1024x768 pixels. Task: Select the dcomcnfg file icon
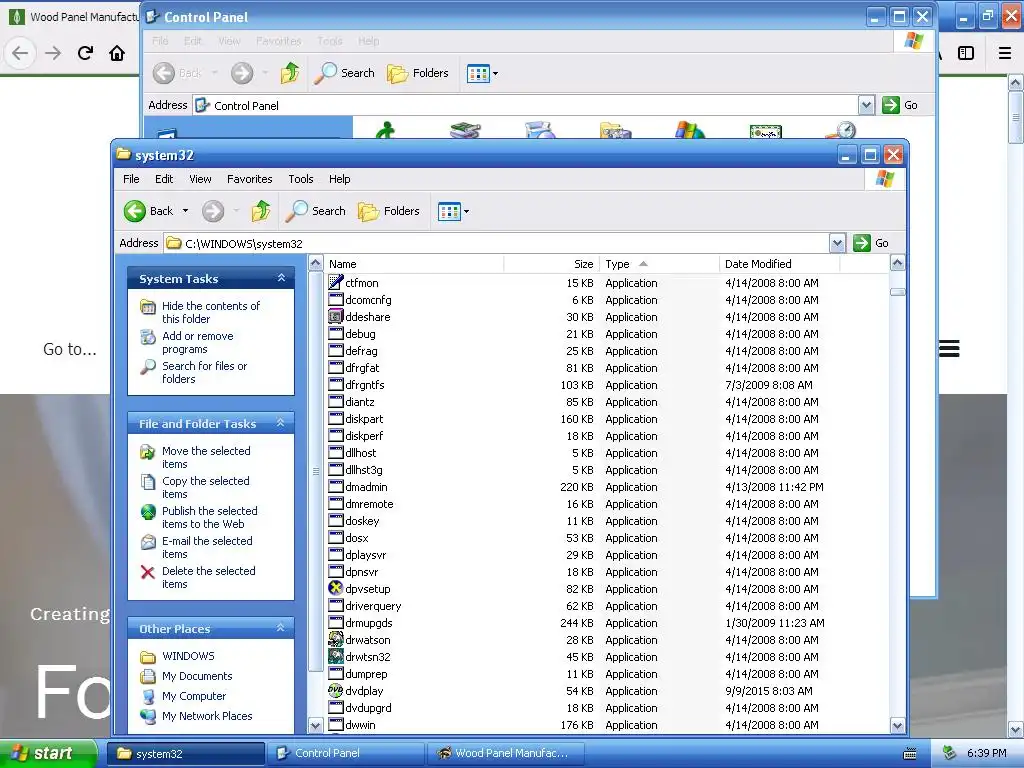point(336,299)
